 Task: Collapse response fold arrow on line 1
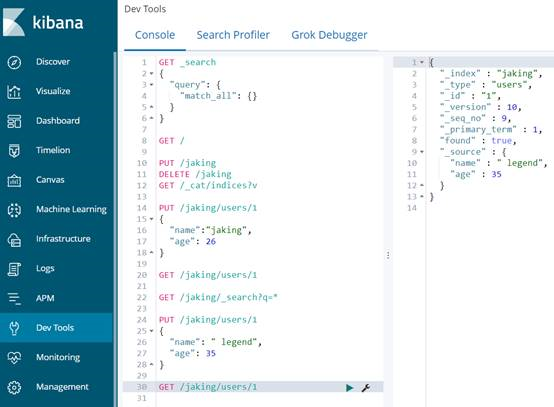coord(422,63)
